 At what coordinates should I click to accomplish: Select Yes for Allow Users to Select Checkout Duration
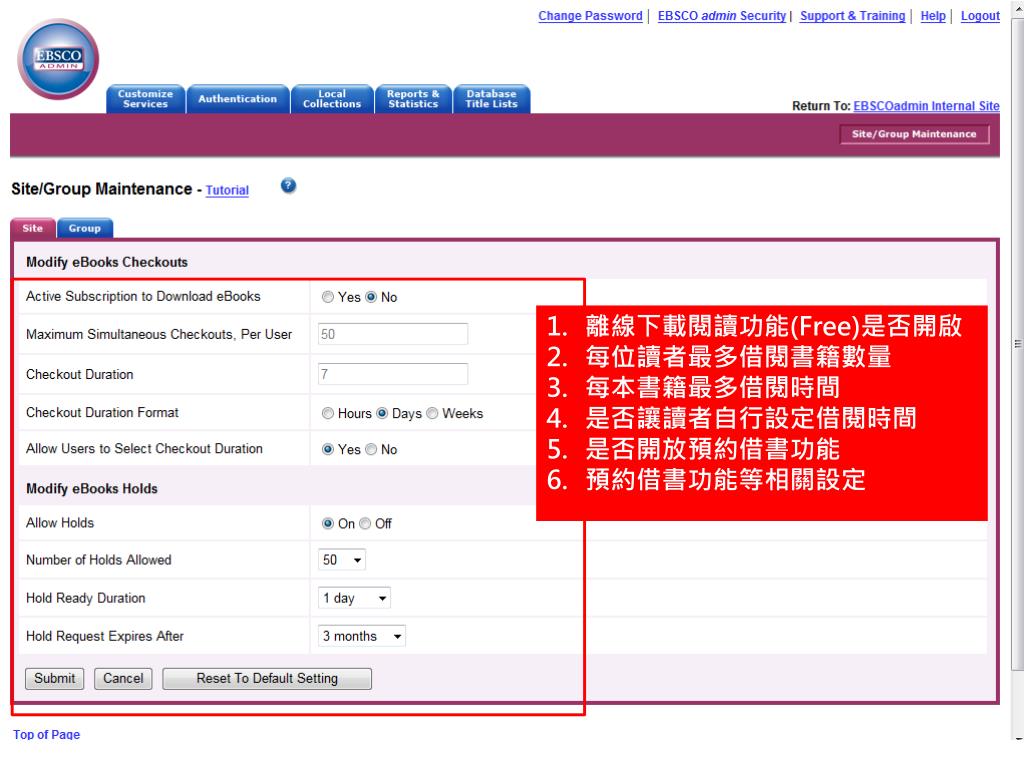[x=328, y=449]
